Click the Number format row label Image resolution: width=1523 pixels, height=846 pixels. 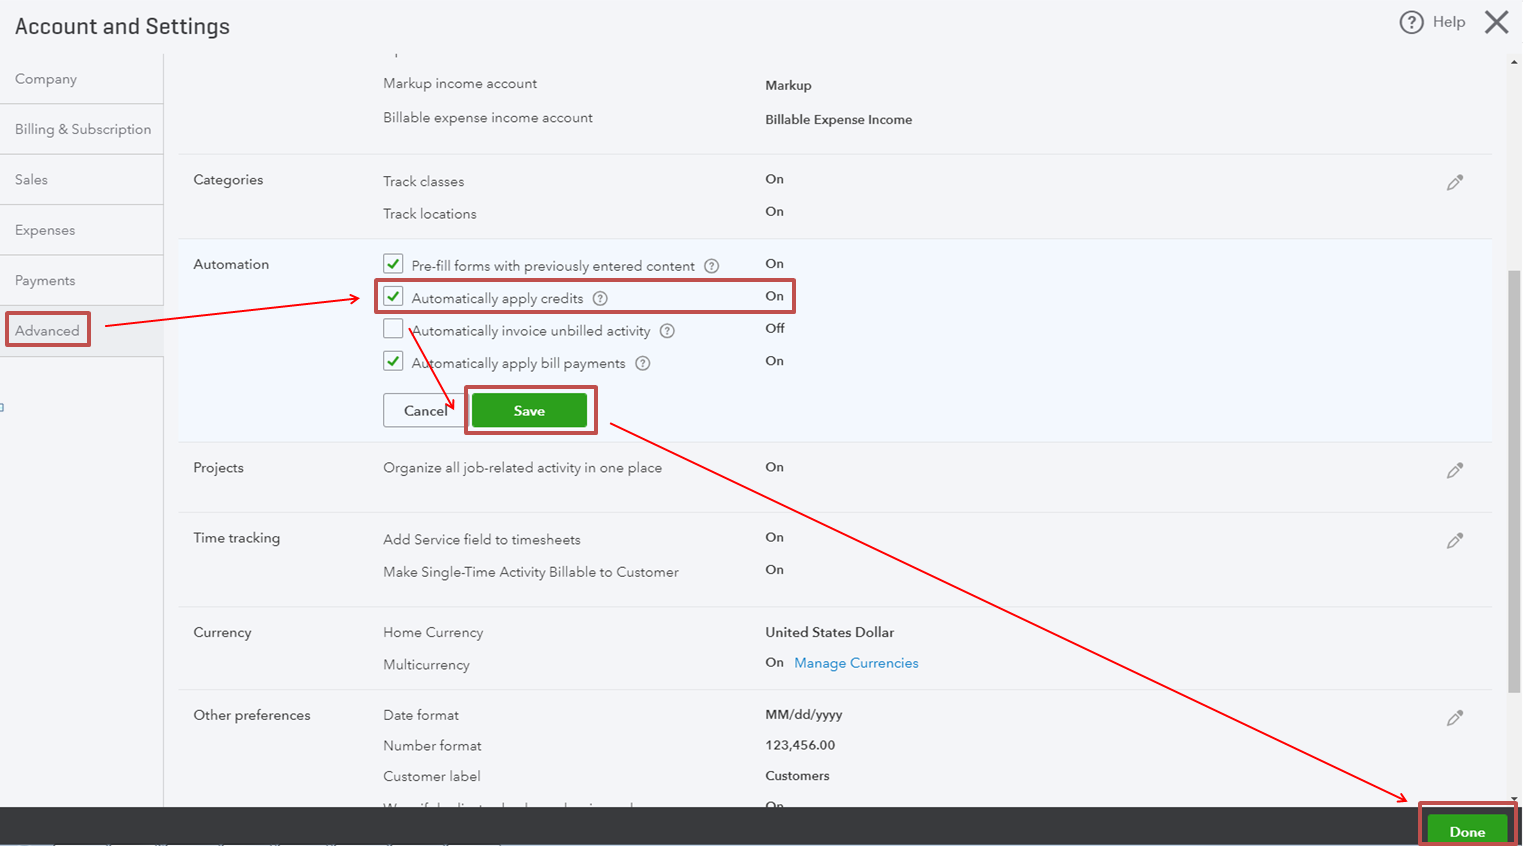pyautogui.click(x=432, y=746)
